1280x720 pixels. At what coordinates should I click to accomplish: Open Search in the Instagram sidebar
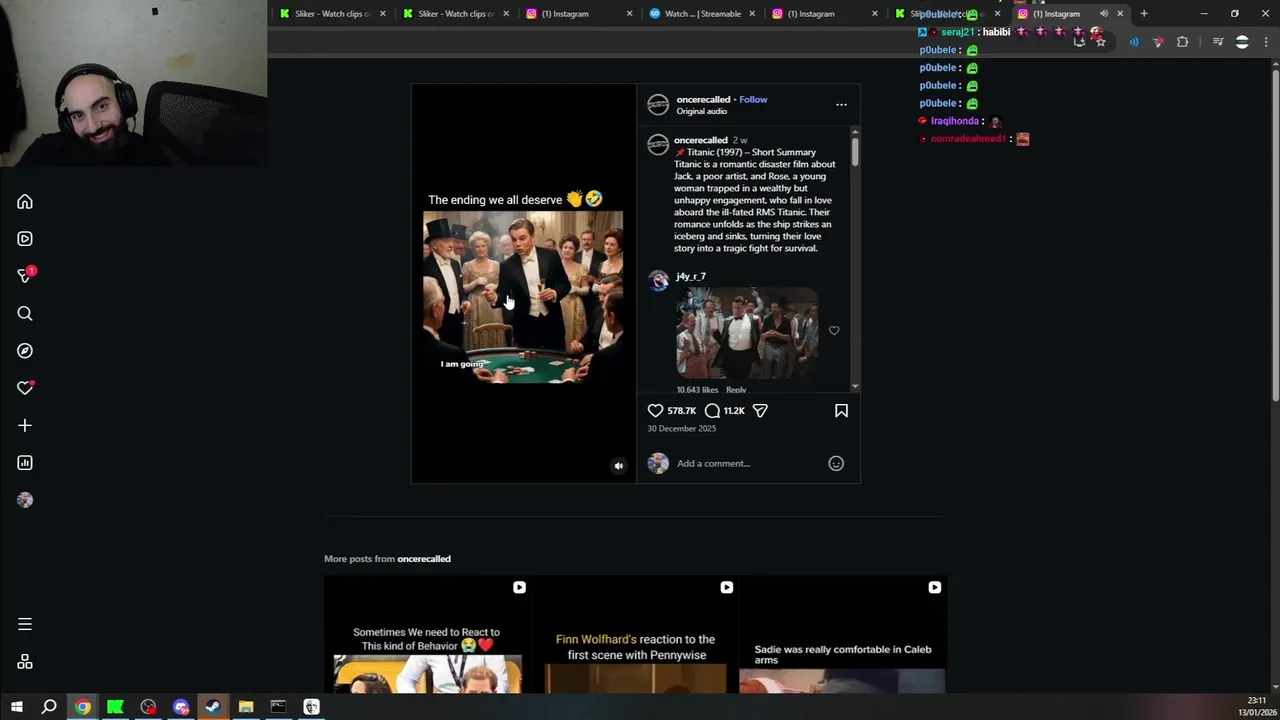coord(25,314)
